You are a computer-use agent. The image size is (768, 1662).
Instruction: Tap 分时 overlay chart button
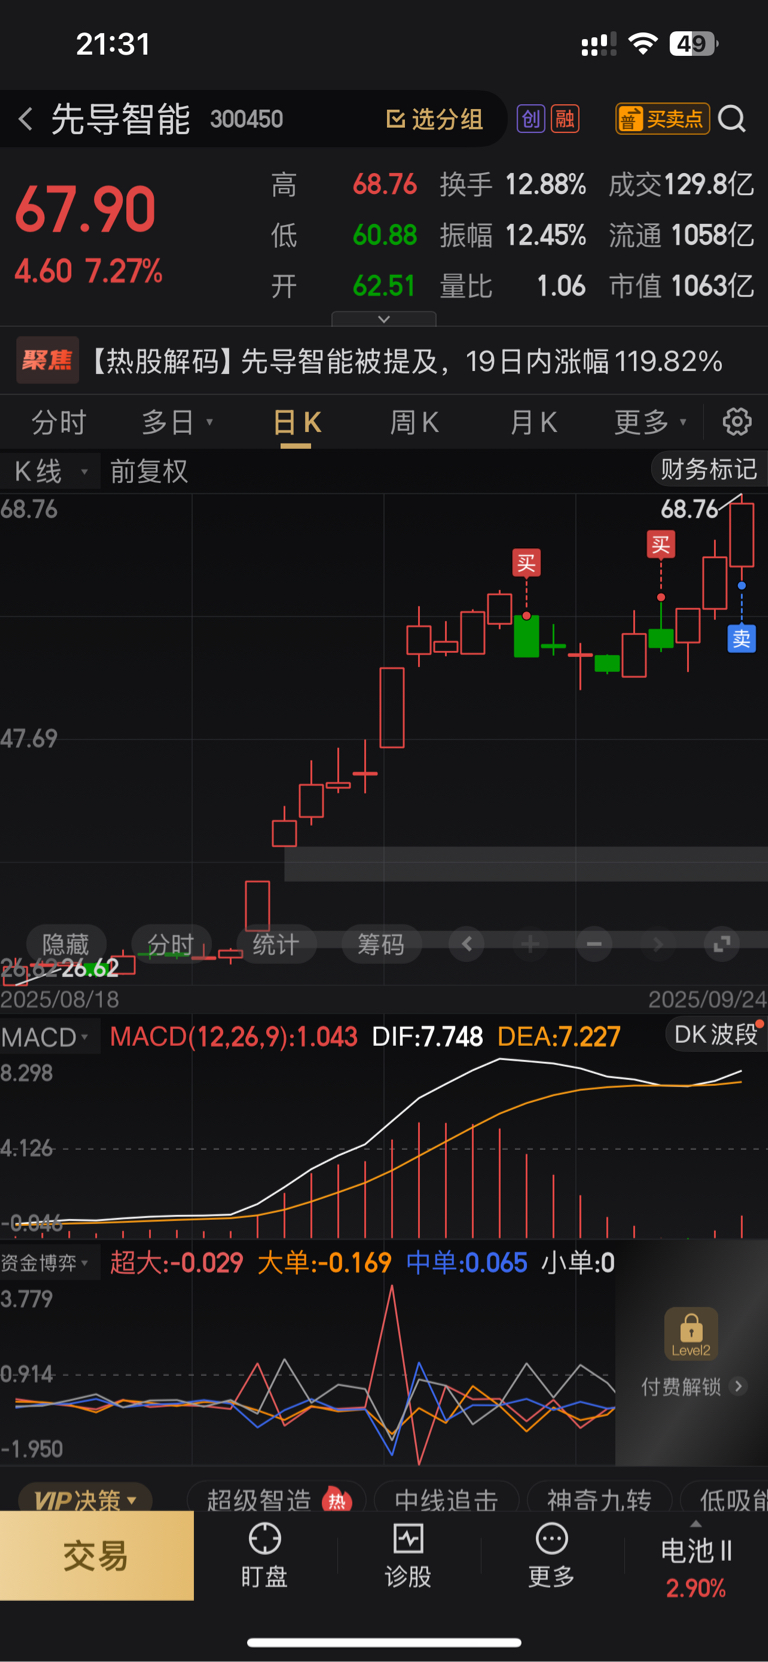click(x=170, y=944)
